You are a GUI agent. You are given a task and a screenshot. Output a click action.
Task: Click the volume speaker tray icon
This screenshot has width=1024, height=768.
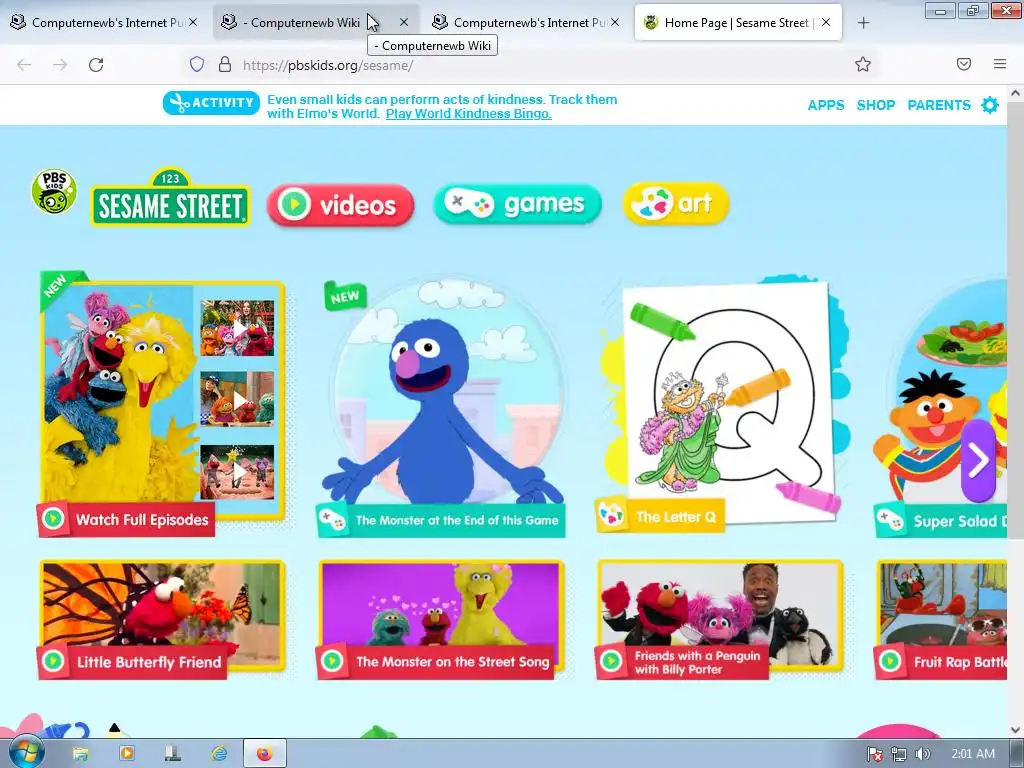922,754
